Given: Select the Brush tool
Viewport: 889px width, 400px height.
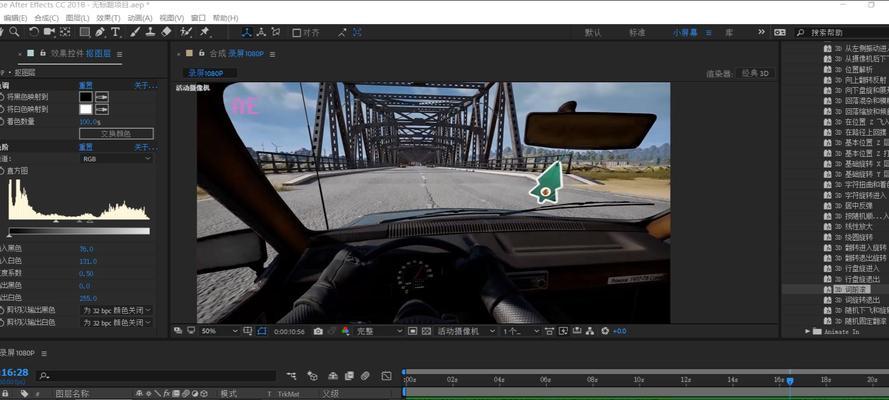Looking at the screenshot, I should [135, 32].
